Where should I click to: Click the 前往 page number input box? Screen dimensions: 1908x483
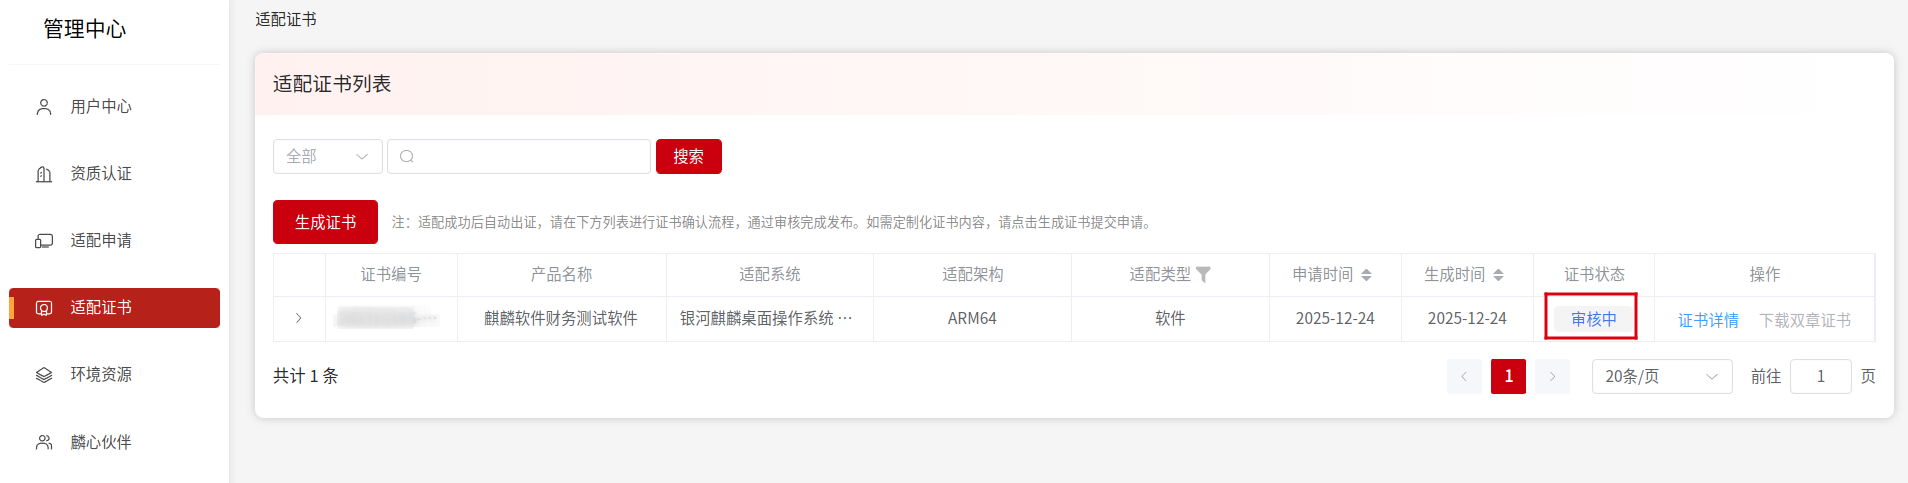tap(1820, 377)
